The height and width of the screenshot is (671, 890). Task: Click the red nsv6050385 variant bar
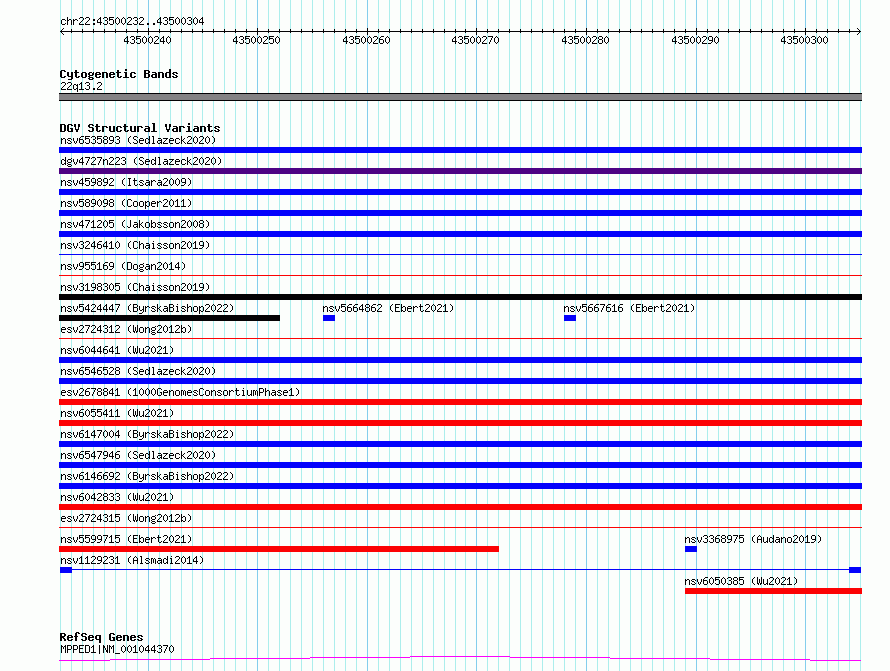774,591
